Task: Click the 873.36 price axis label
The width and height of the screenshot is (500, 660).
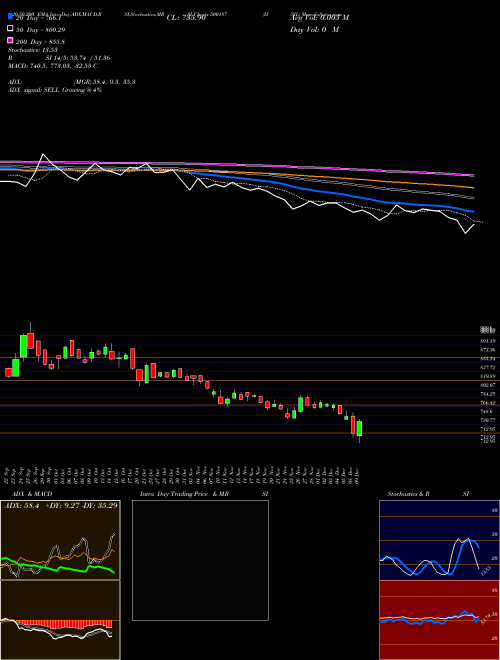Action: tap(488, 350)
